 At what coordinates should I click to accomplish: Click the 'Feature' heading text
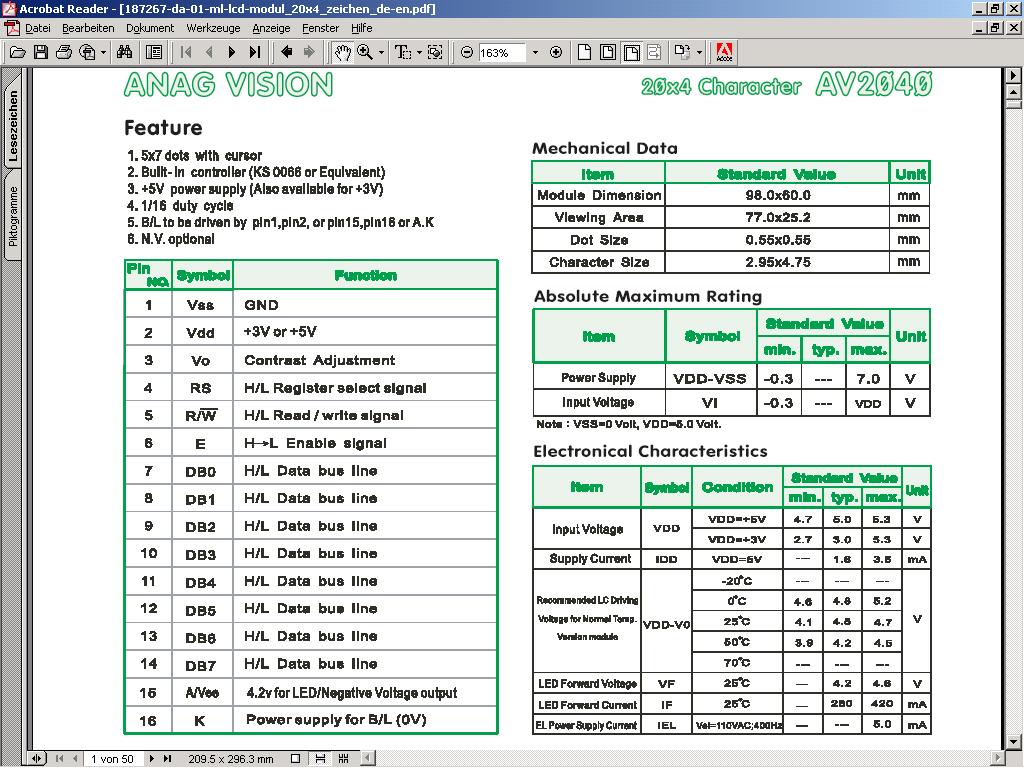163,127
